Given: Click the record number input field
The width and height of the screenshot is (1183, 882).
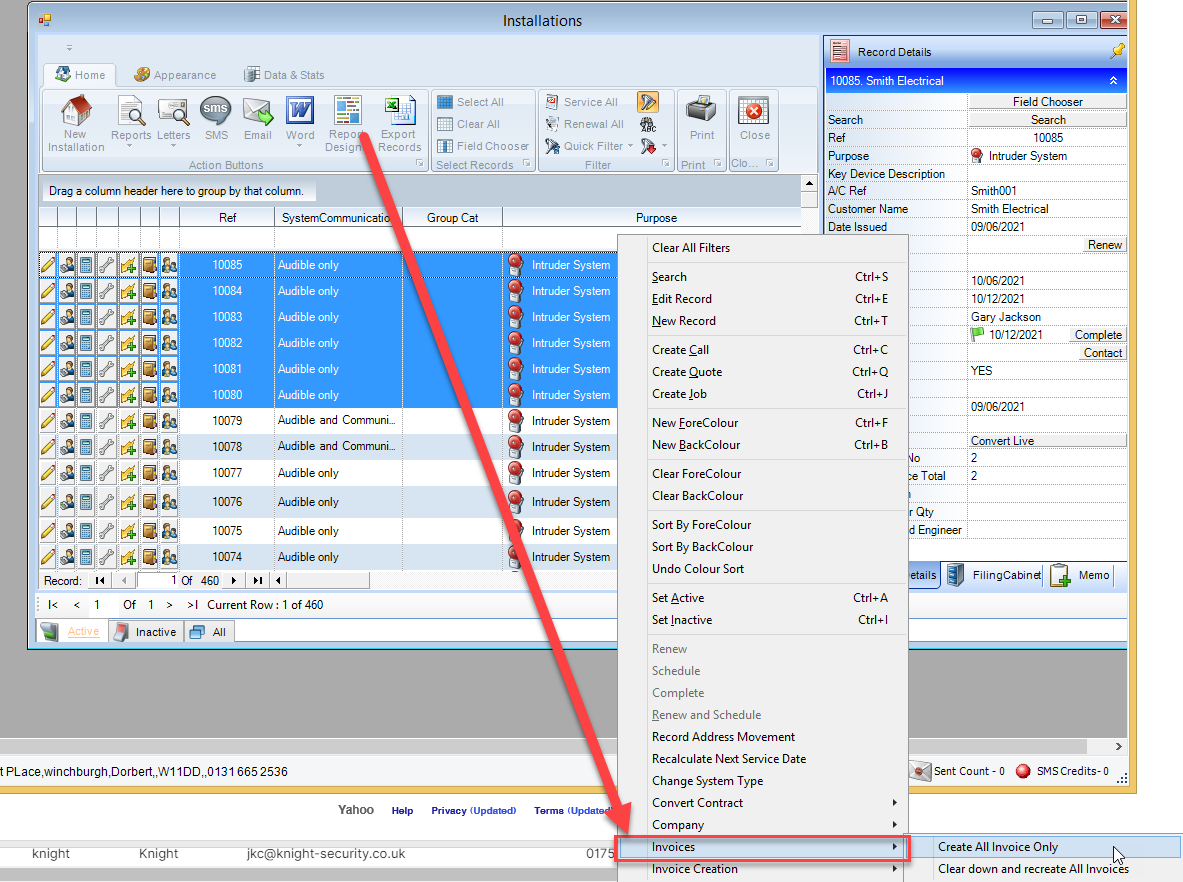Looking at the screenshot, I should (157, 581).
